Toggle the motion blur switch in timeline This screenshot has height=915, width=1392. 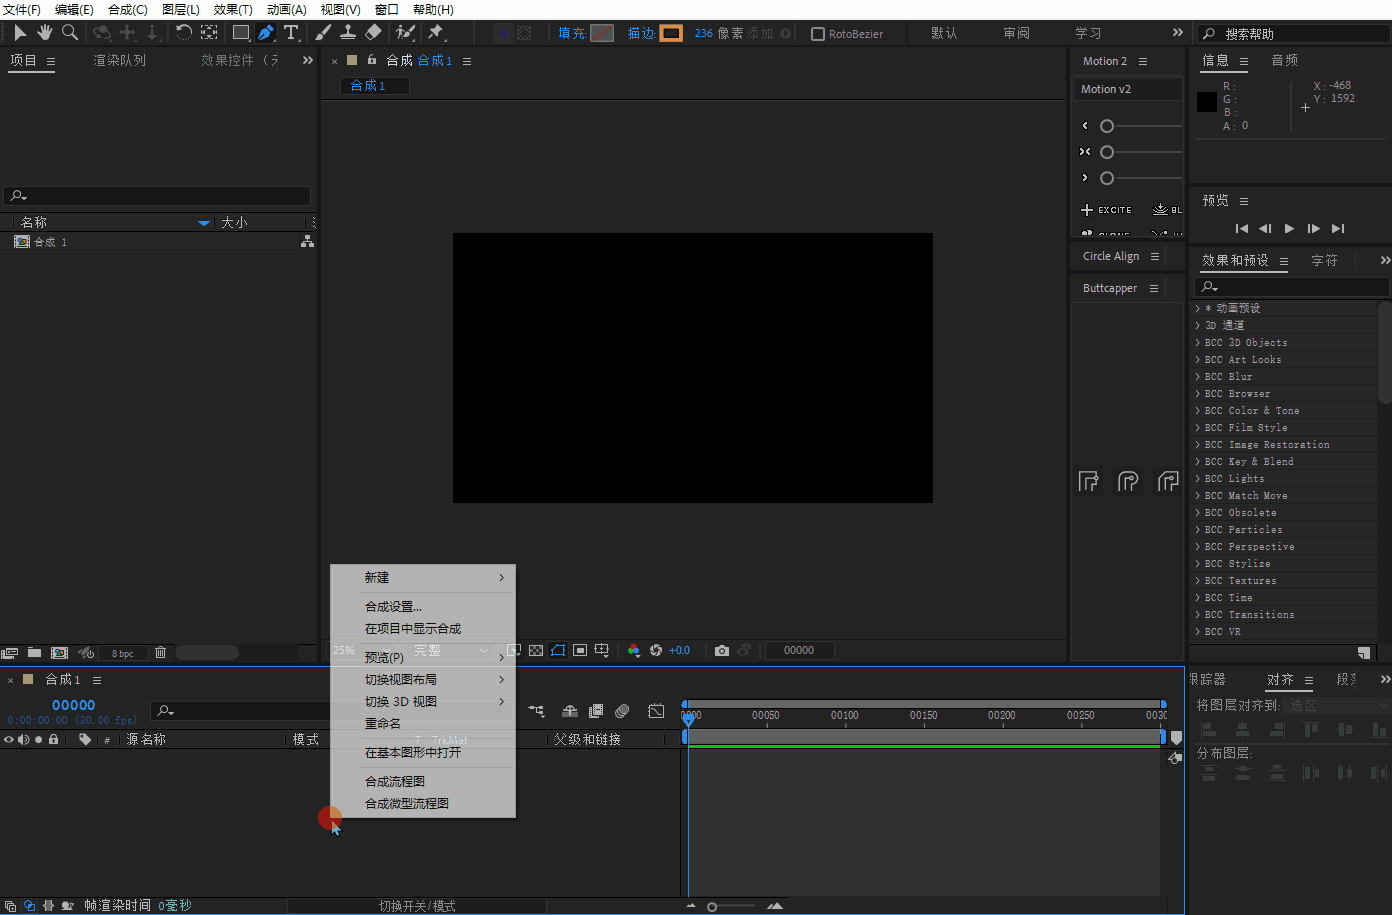[x=622, y=711]
